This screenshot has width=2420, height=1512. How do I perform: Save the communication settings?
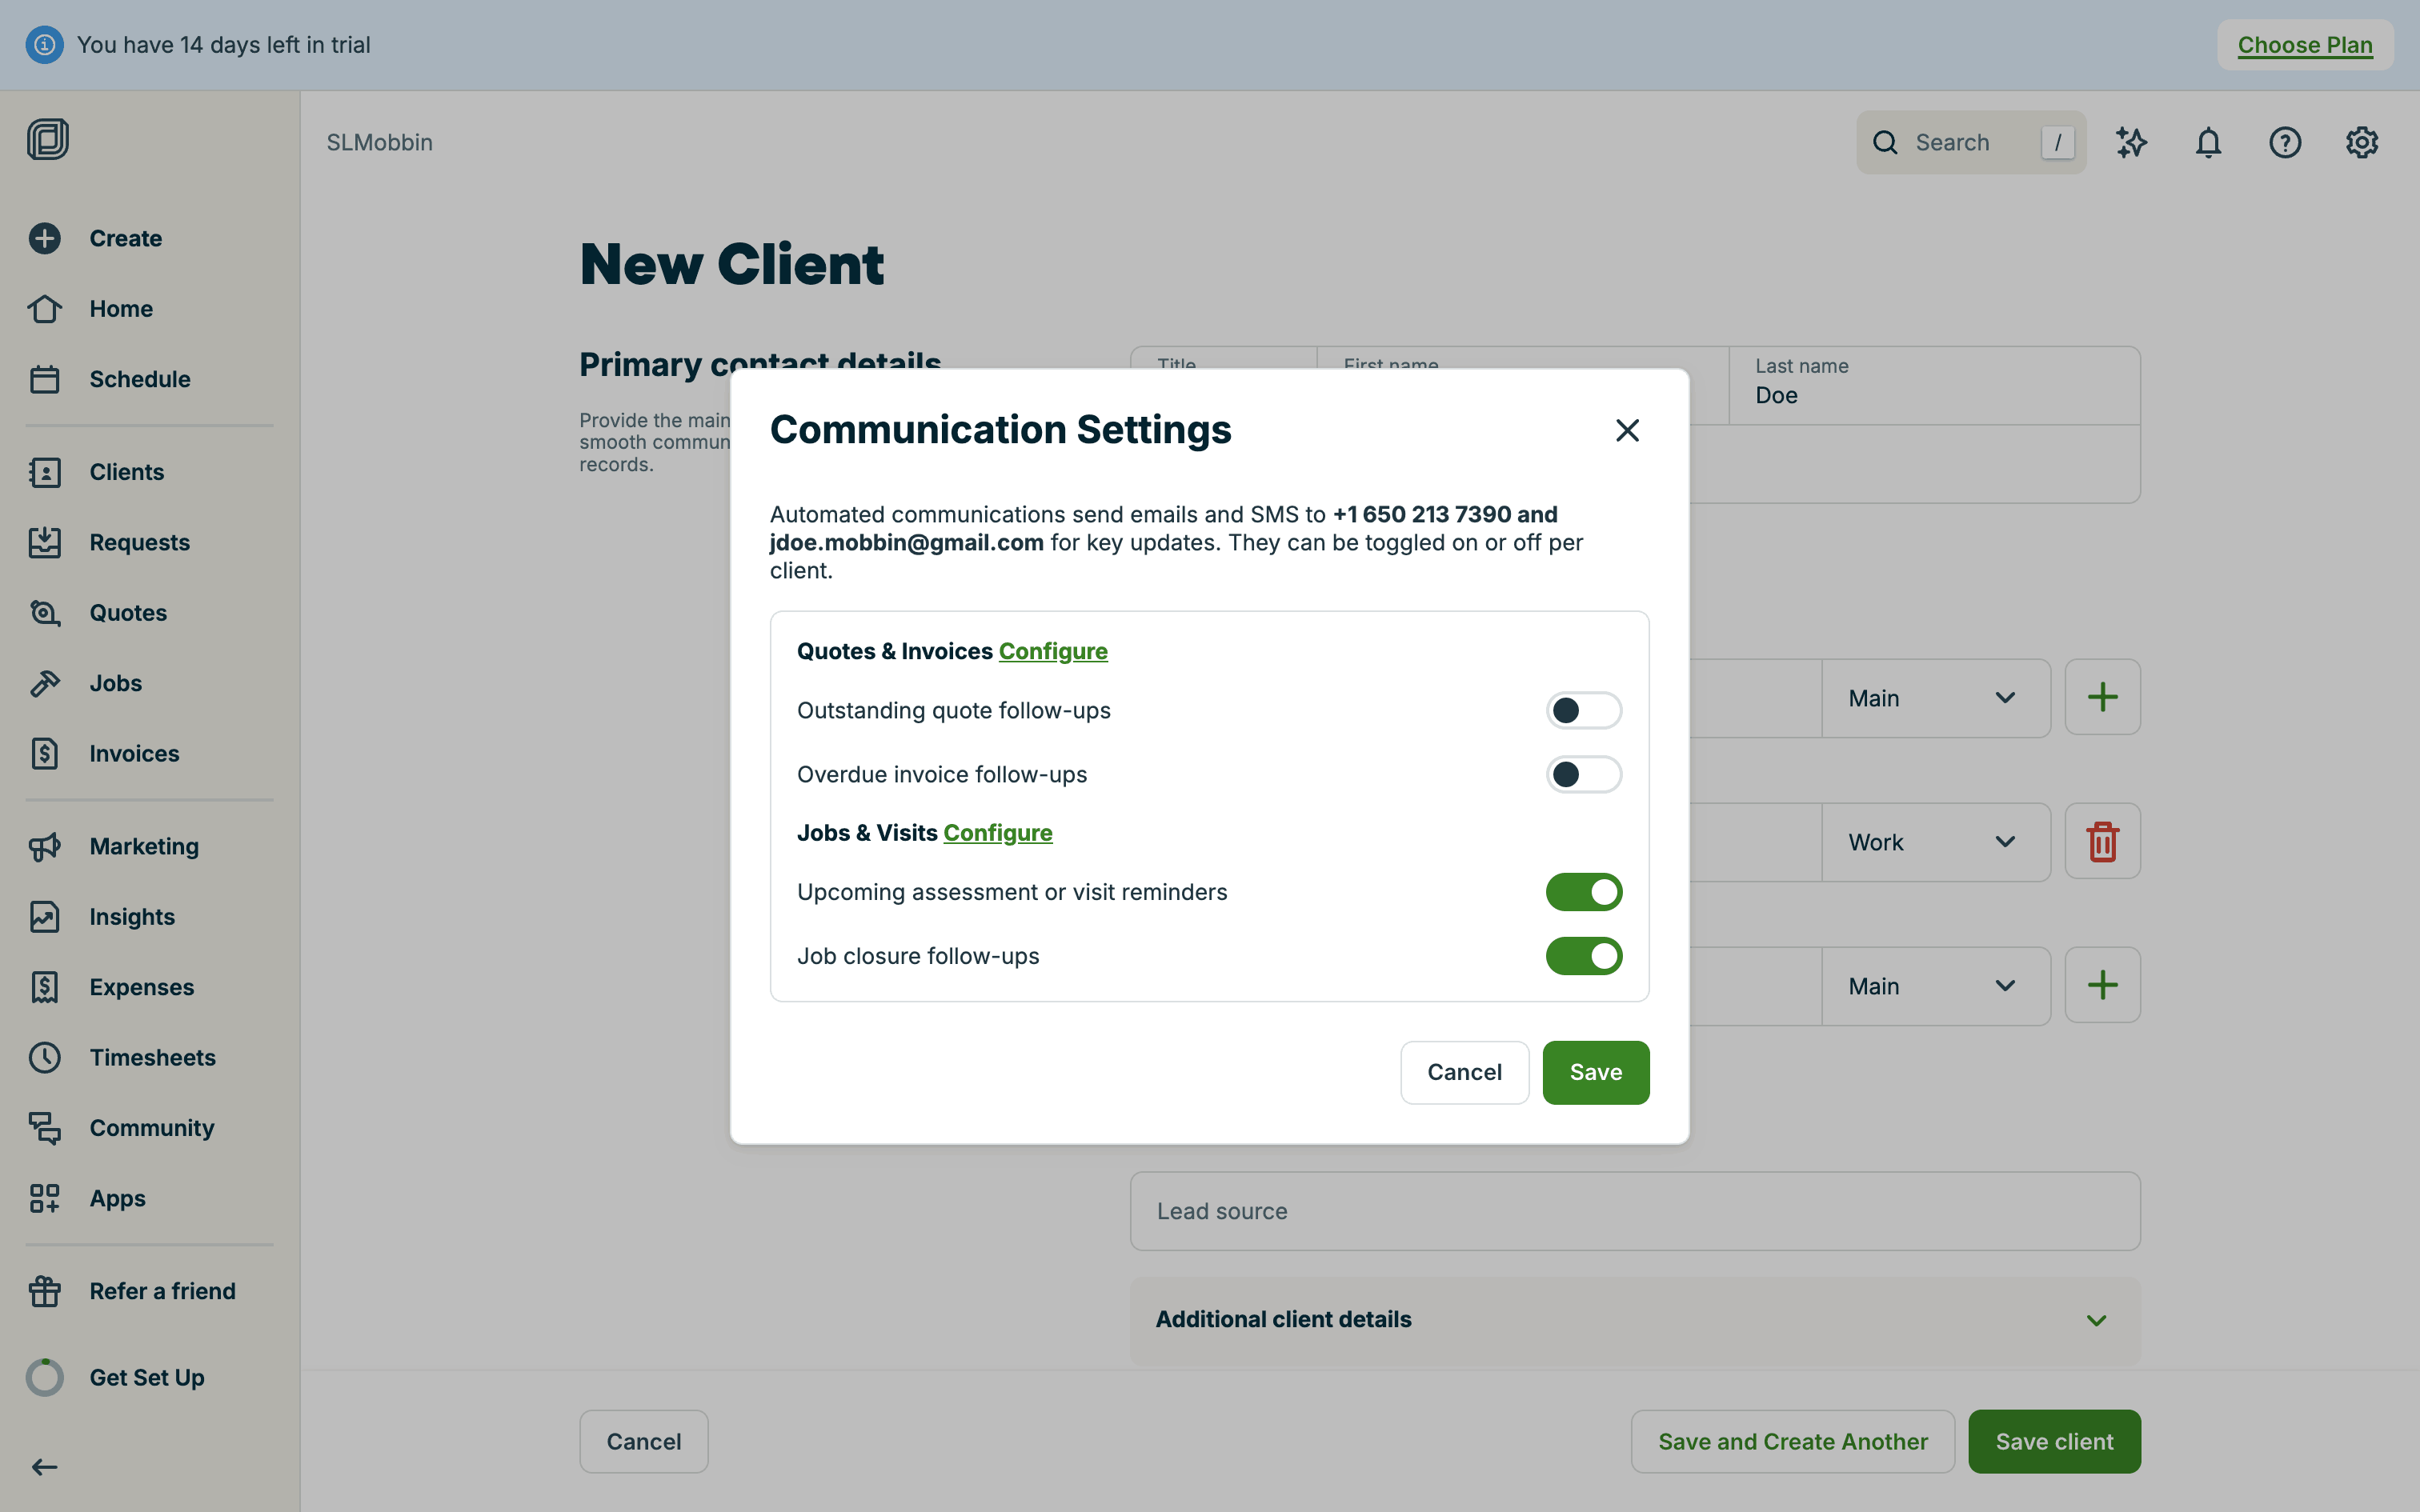coord(1595,1072)
